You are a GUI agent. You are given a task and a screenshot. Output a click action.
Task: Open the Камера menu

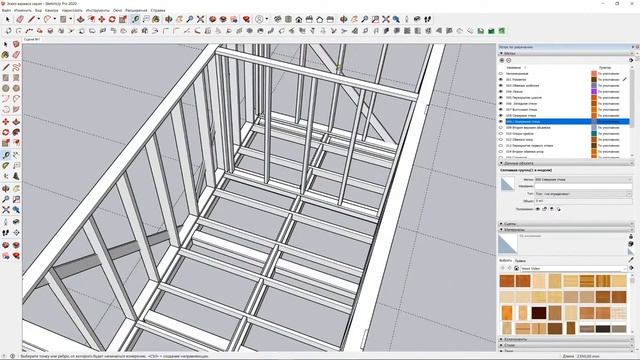click(x=51, y=10)
